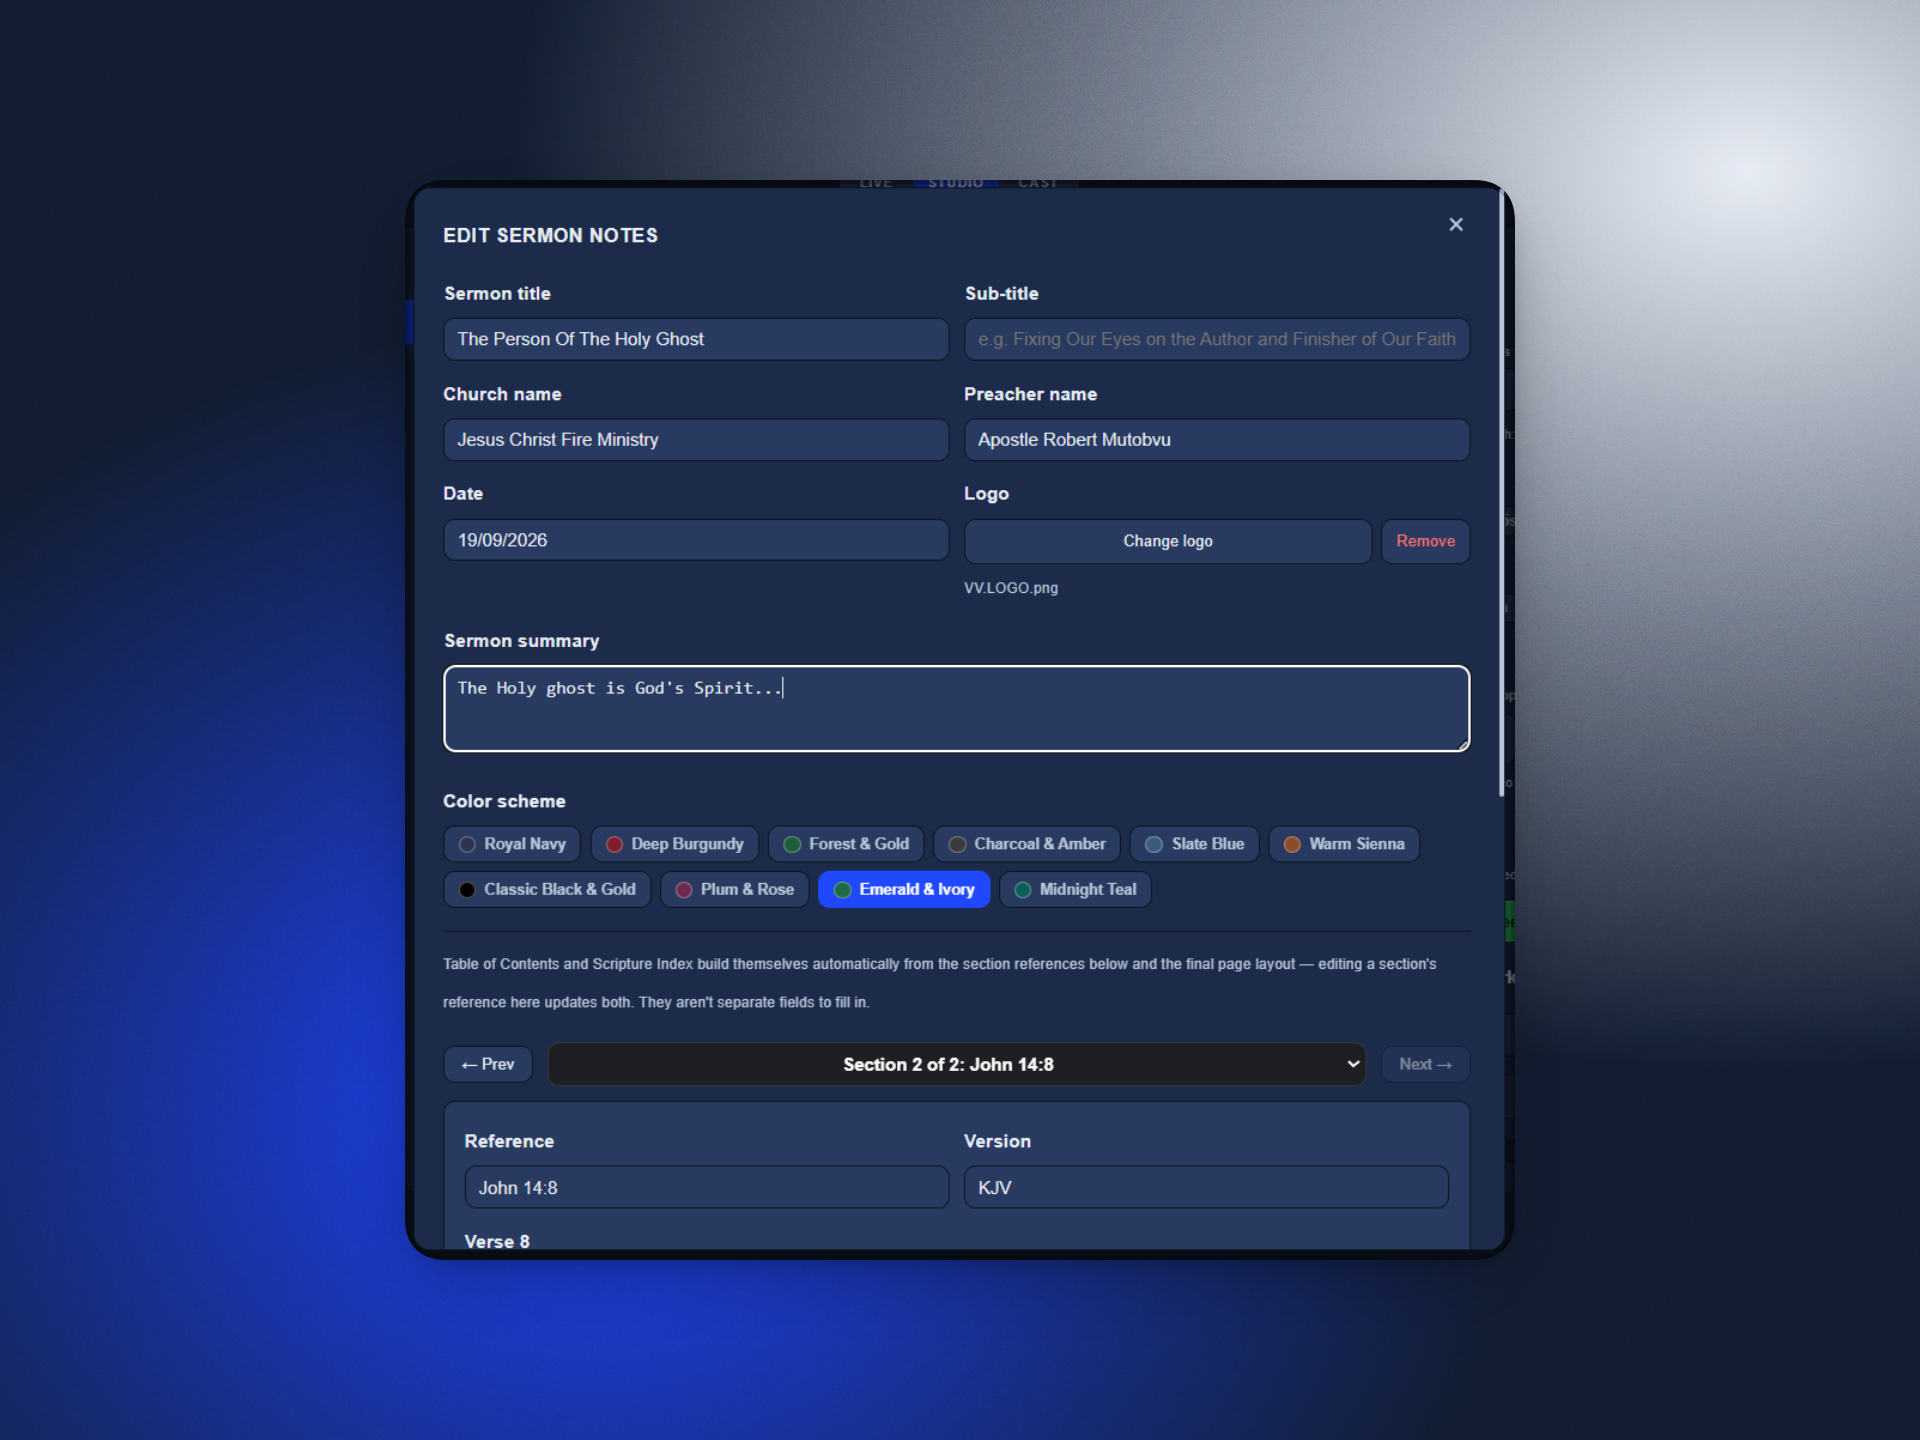Click the dialog's vertical scrollbar
1920x1440 pixels.
tap(1501, 491)
